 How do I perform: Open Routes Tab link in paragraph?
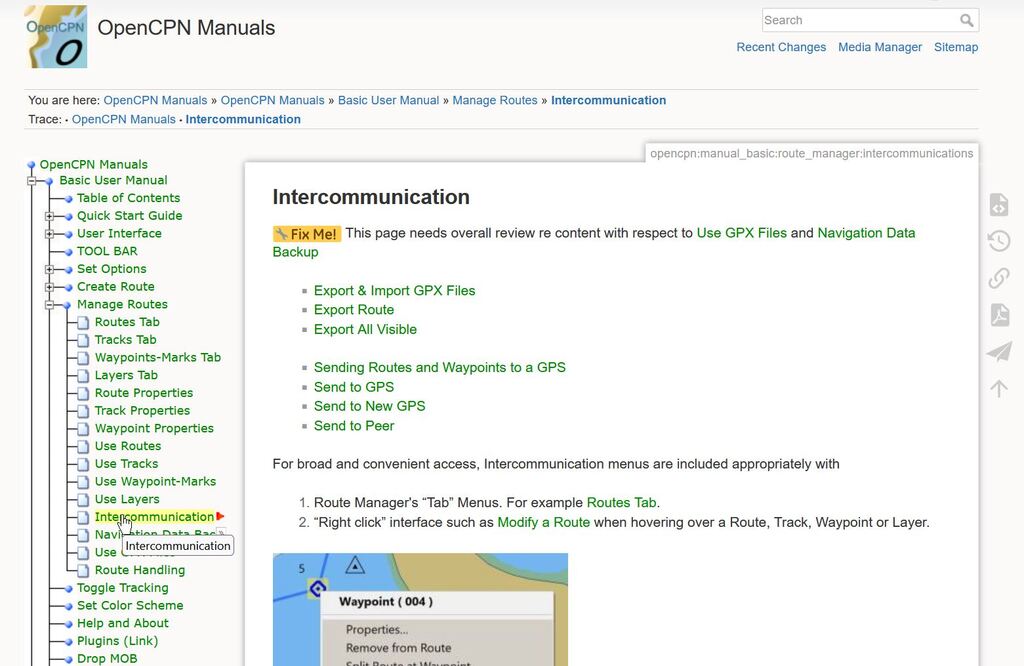tap(621, 503)
